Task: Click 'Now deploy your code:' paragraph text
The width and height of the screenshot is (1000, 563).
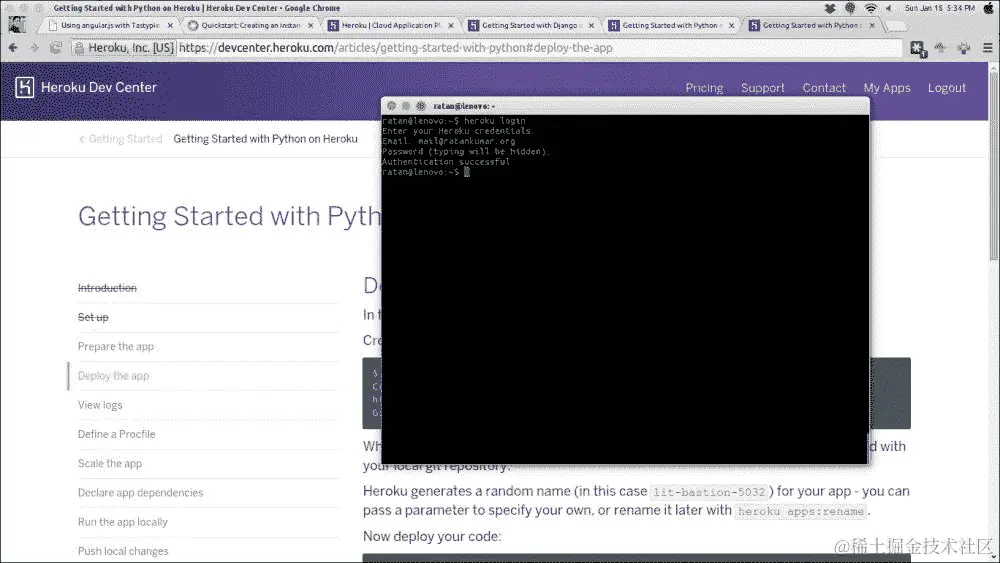Action: pos(432,537)
